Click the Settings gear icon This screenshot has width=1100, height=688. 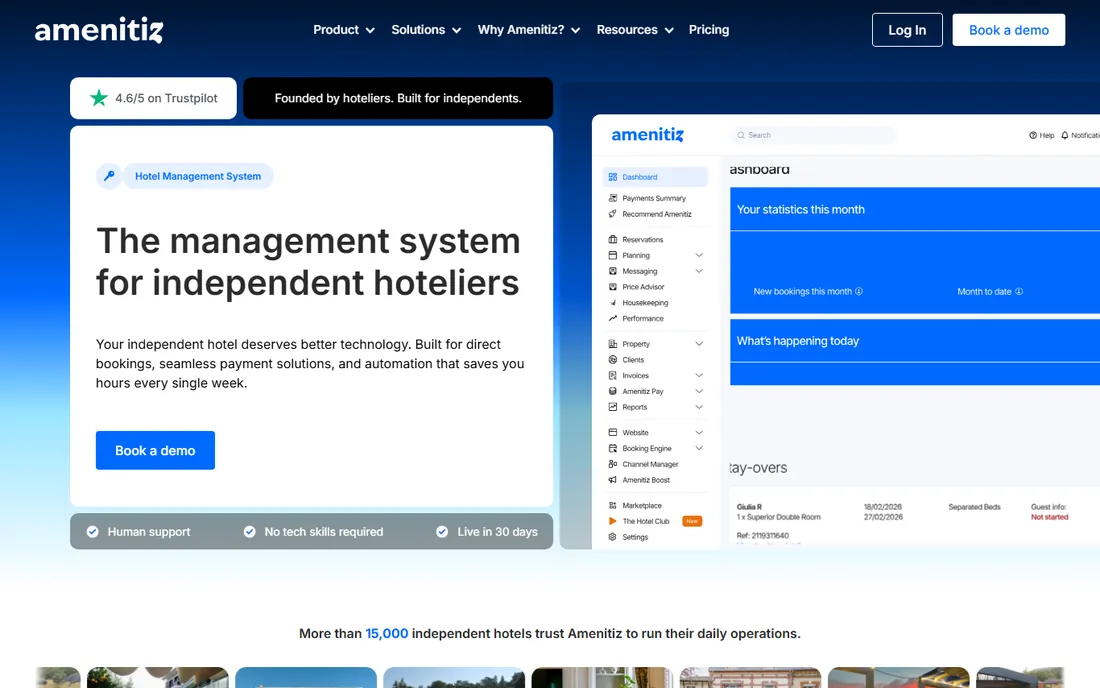[x=612, y=537]
